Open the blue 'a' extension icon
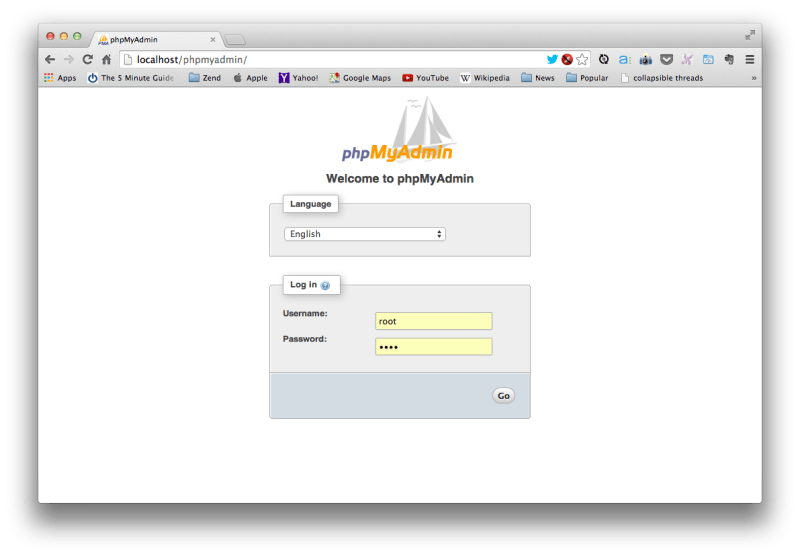Screen dimensions: 800x556 (624, 60)
